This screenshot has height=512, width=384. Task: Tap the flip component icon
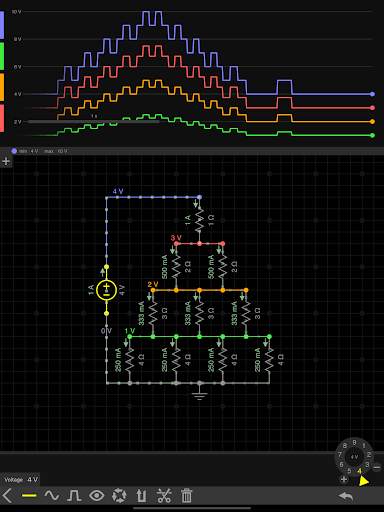[x=141, y=496]
